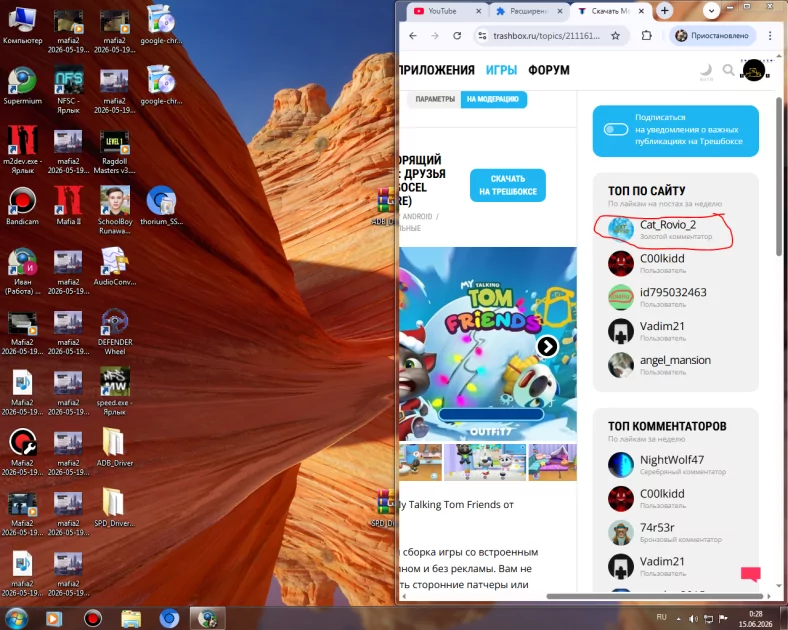Open Windows Explorer from the taskbar
788x630 pixels.
pyautogui.click(x=131, y=618)
